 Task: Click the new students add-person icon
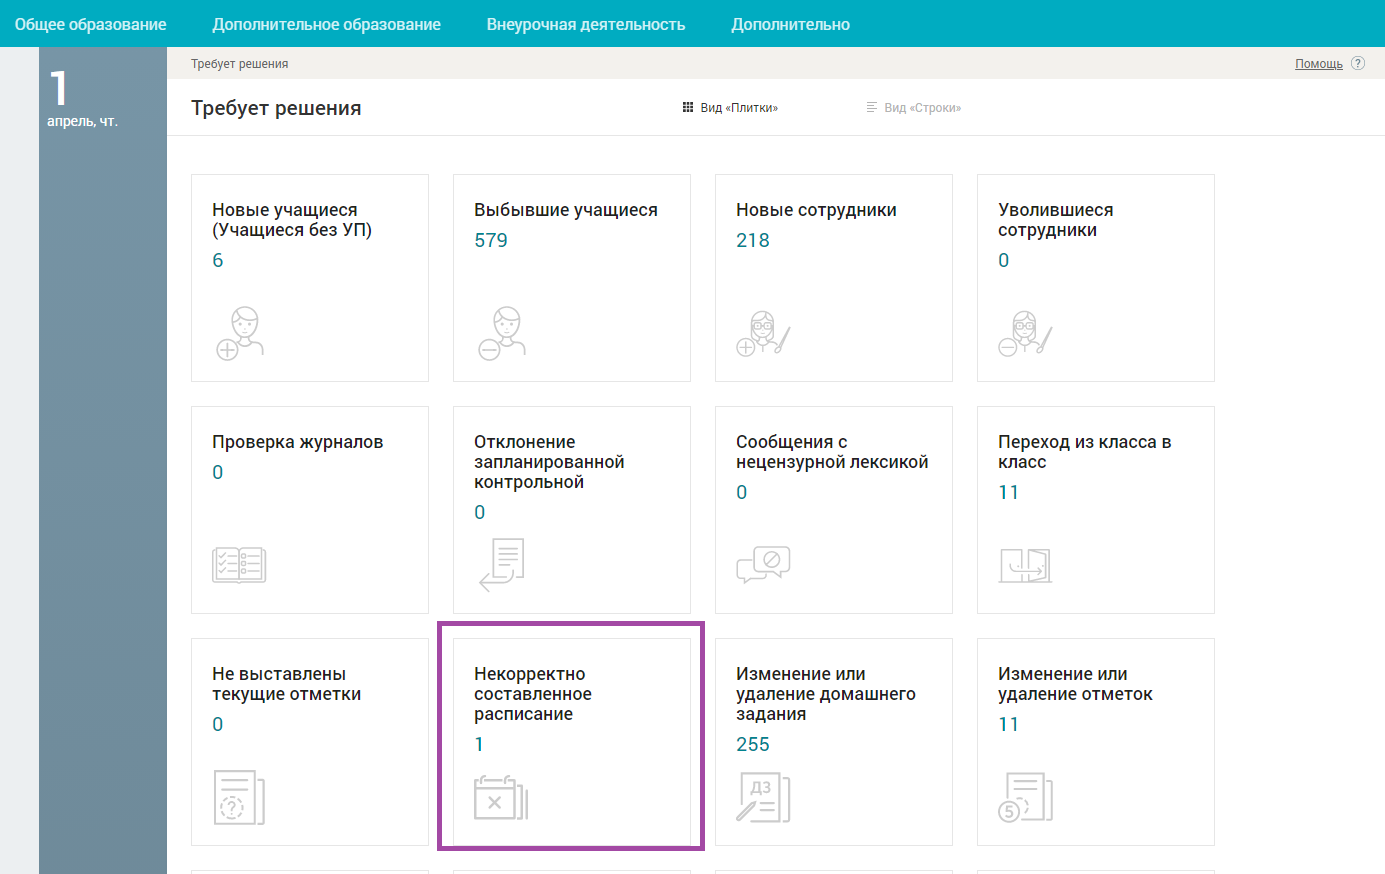pos(240,333)
